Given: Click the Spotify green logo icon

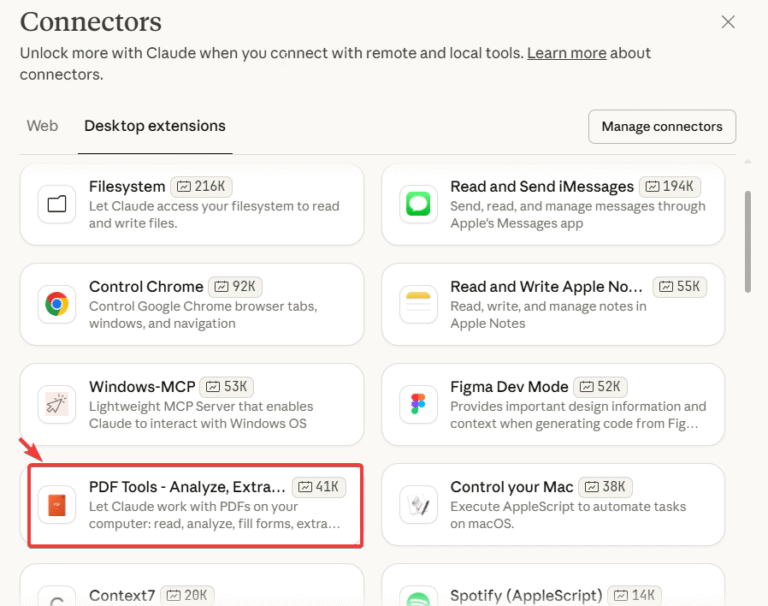Looking at the screenshot, I should [417, 599].
